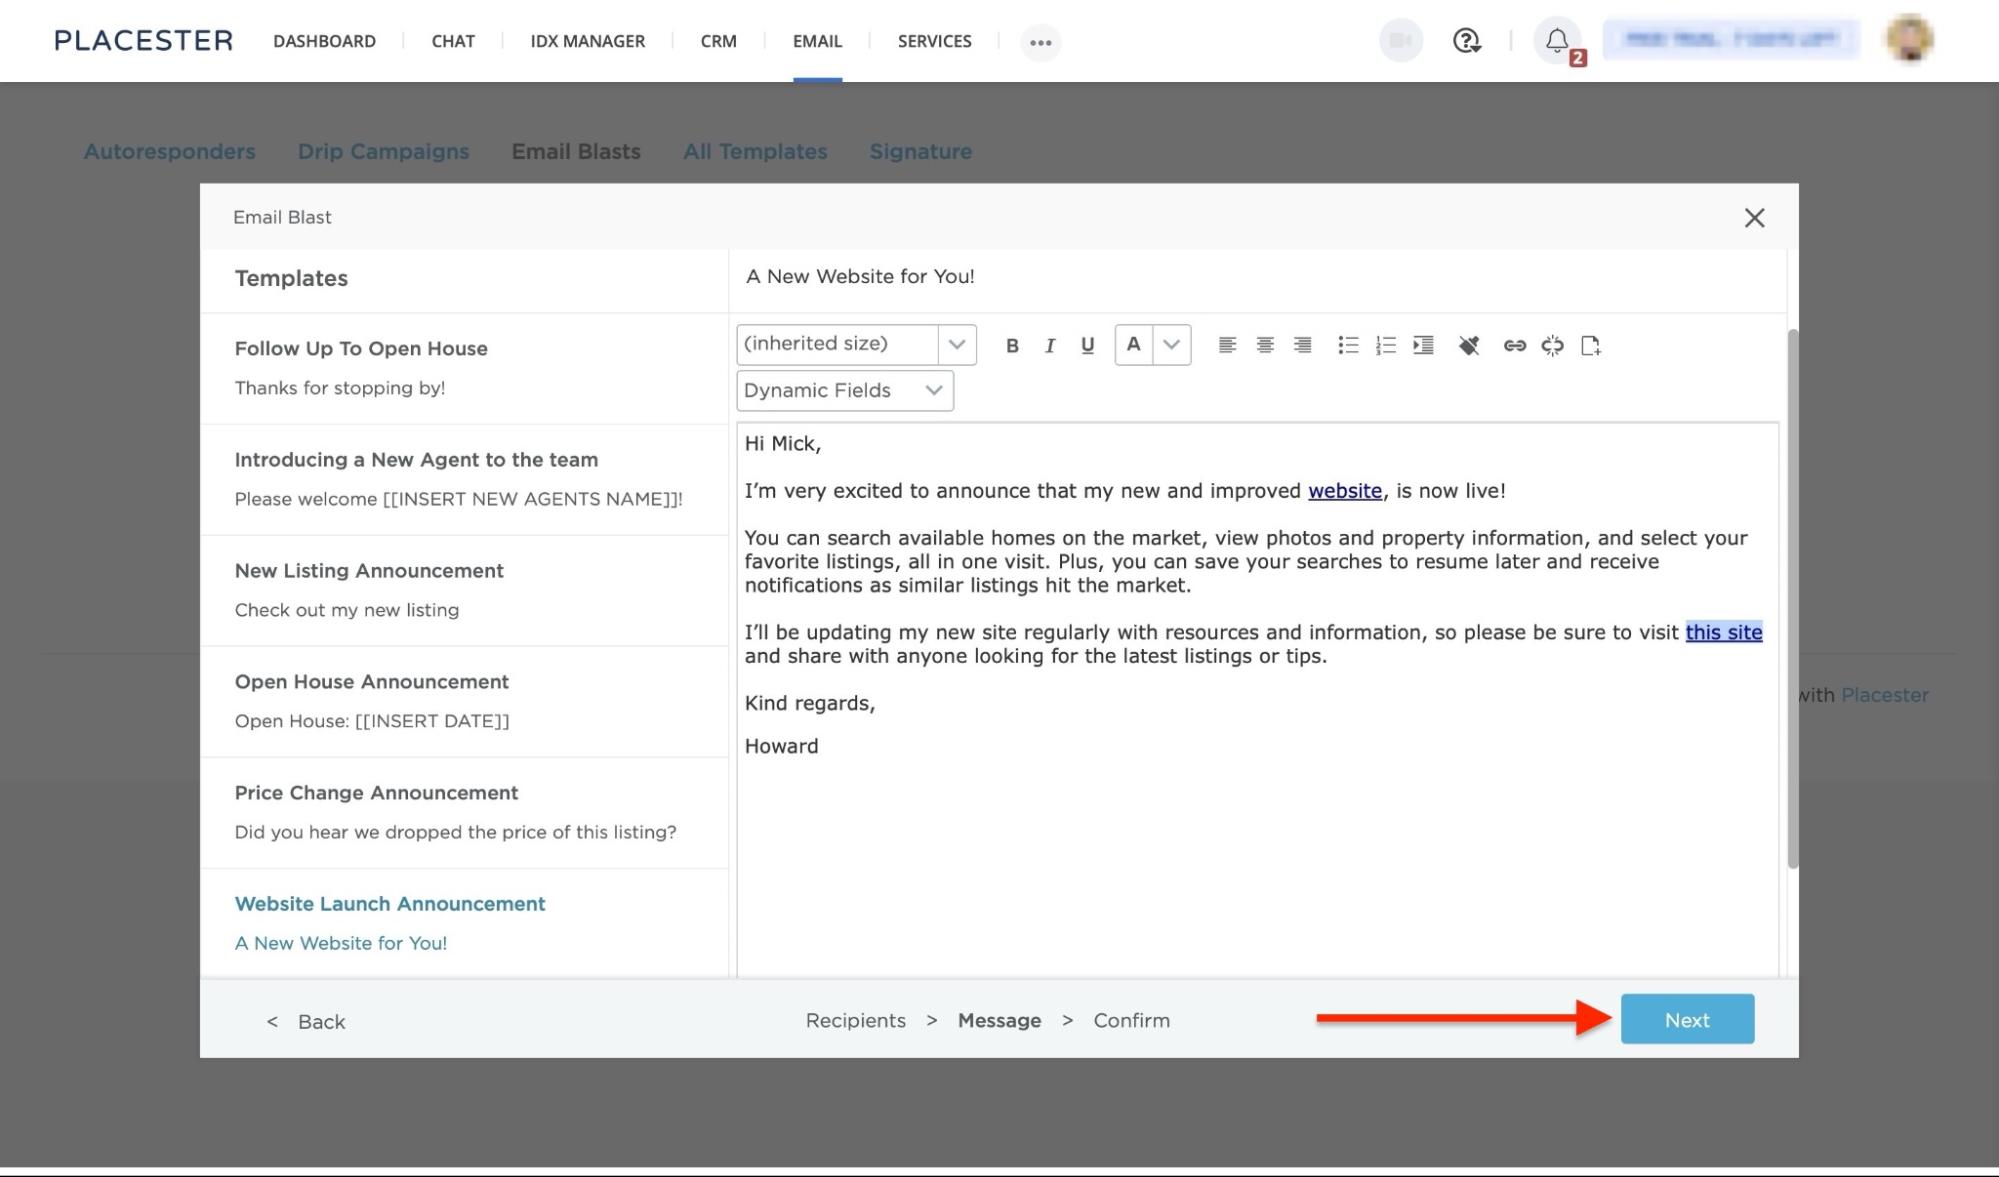The image size is (1999, 1177).
Task: Insert a bulleted list
Action: tap(1347, 345)
